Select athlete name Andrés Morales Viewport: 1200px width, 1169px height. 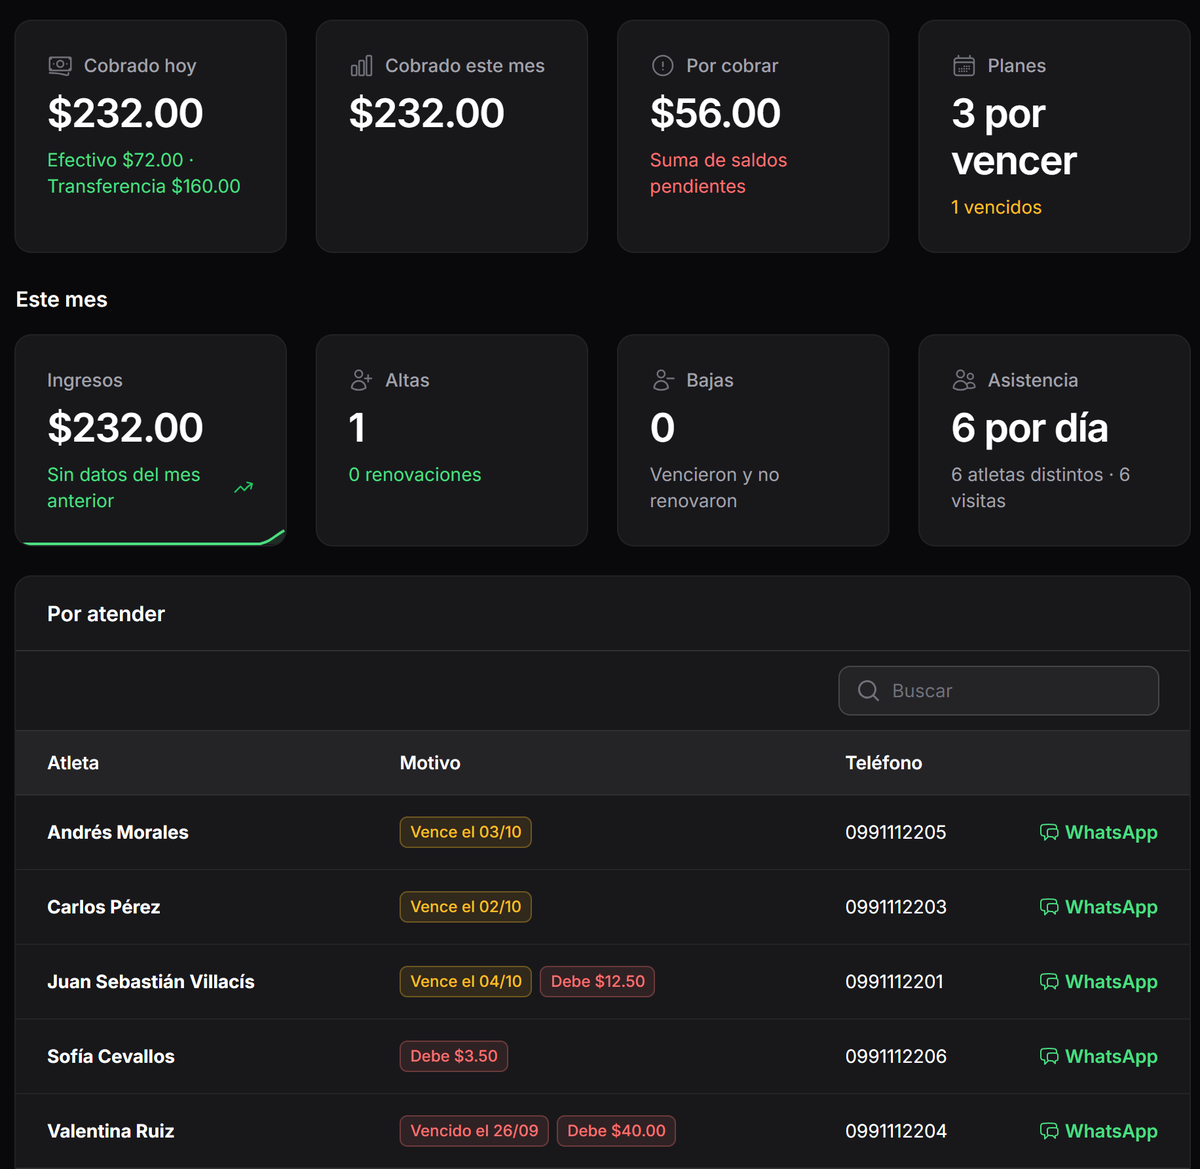point(118,832)
